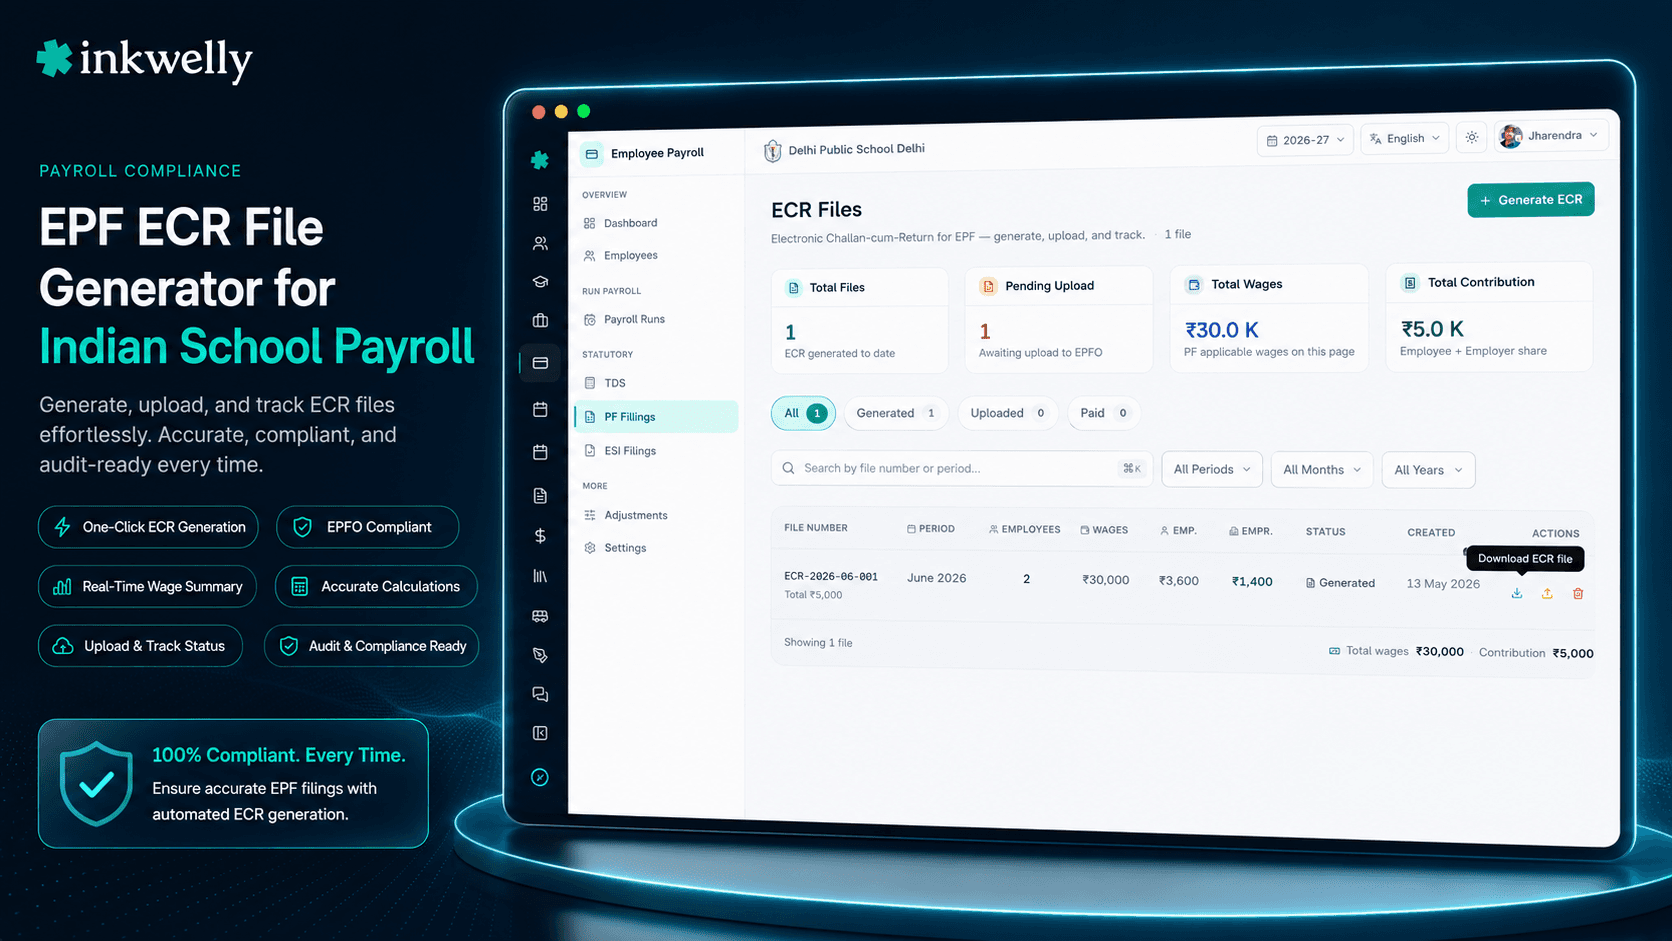The image size is (1672, 941).
Task: Open the grid dashboard icon in icon rail
Action: tap(540, 204)
